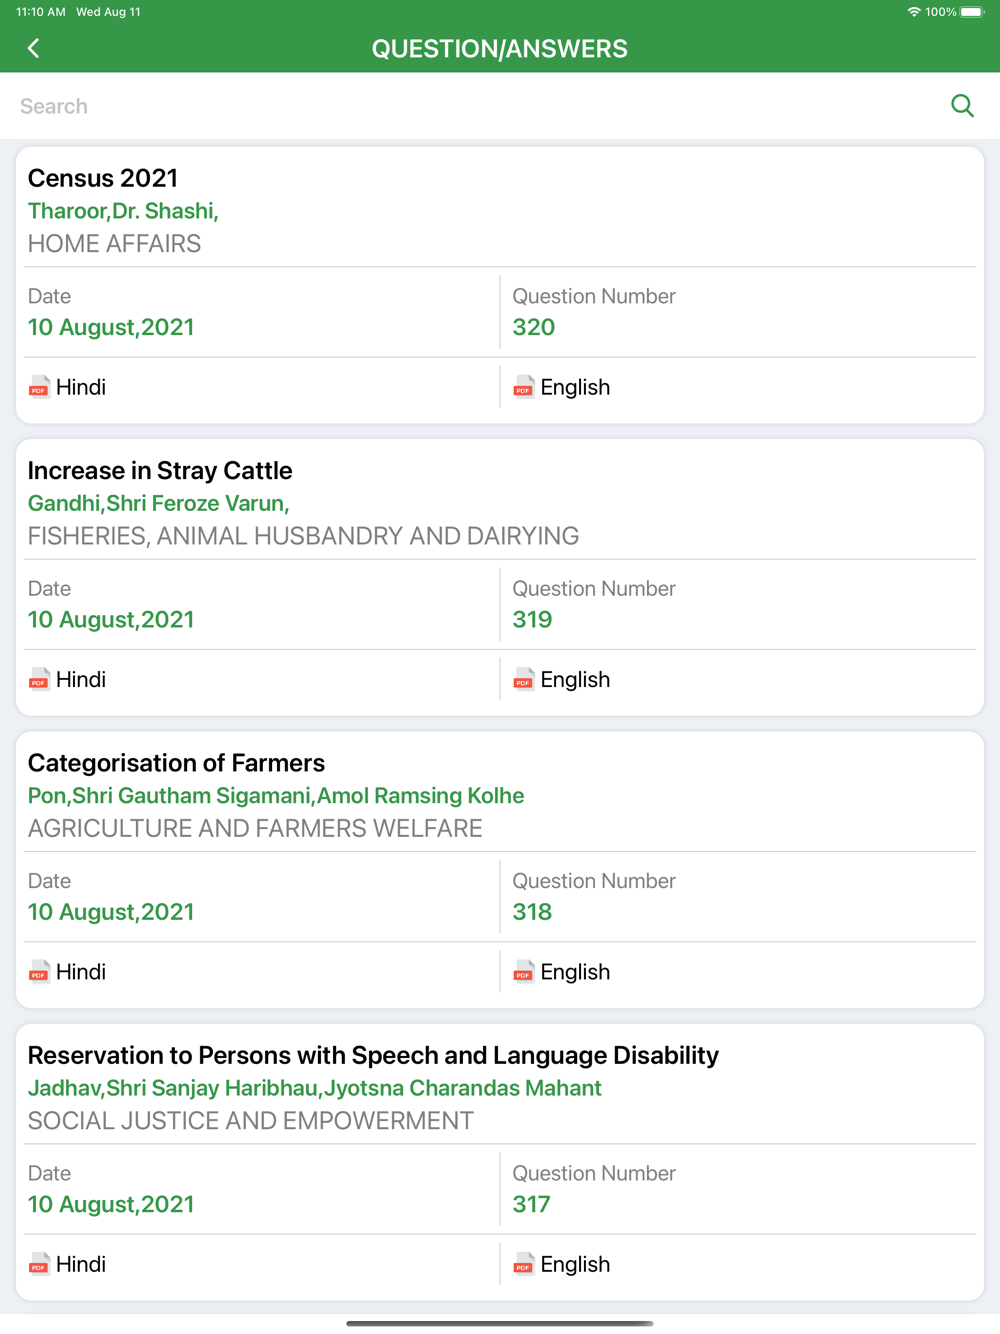Tap the back arrow icon
This screenshot has width=1000, height=1334.
[33, 48]
